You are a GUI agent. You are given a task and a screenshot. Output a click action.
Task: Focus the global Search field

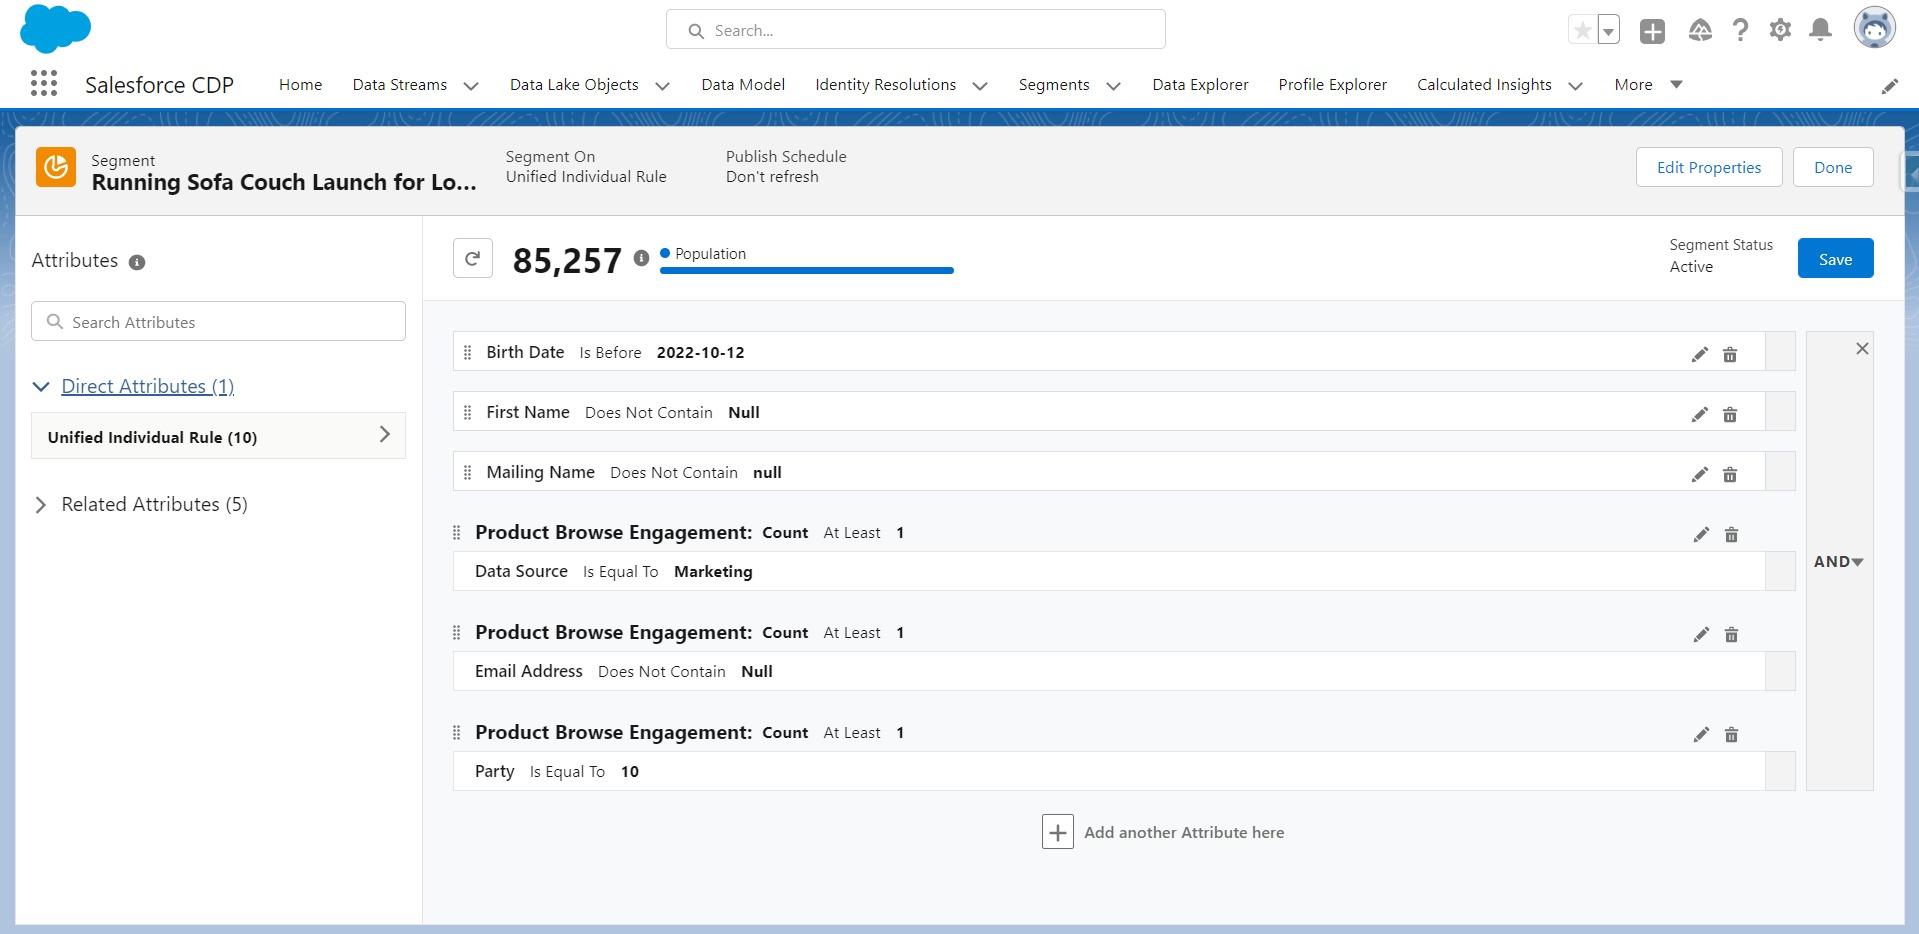tap(915, 30)
